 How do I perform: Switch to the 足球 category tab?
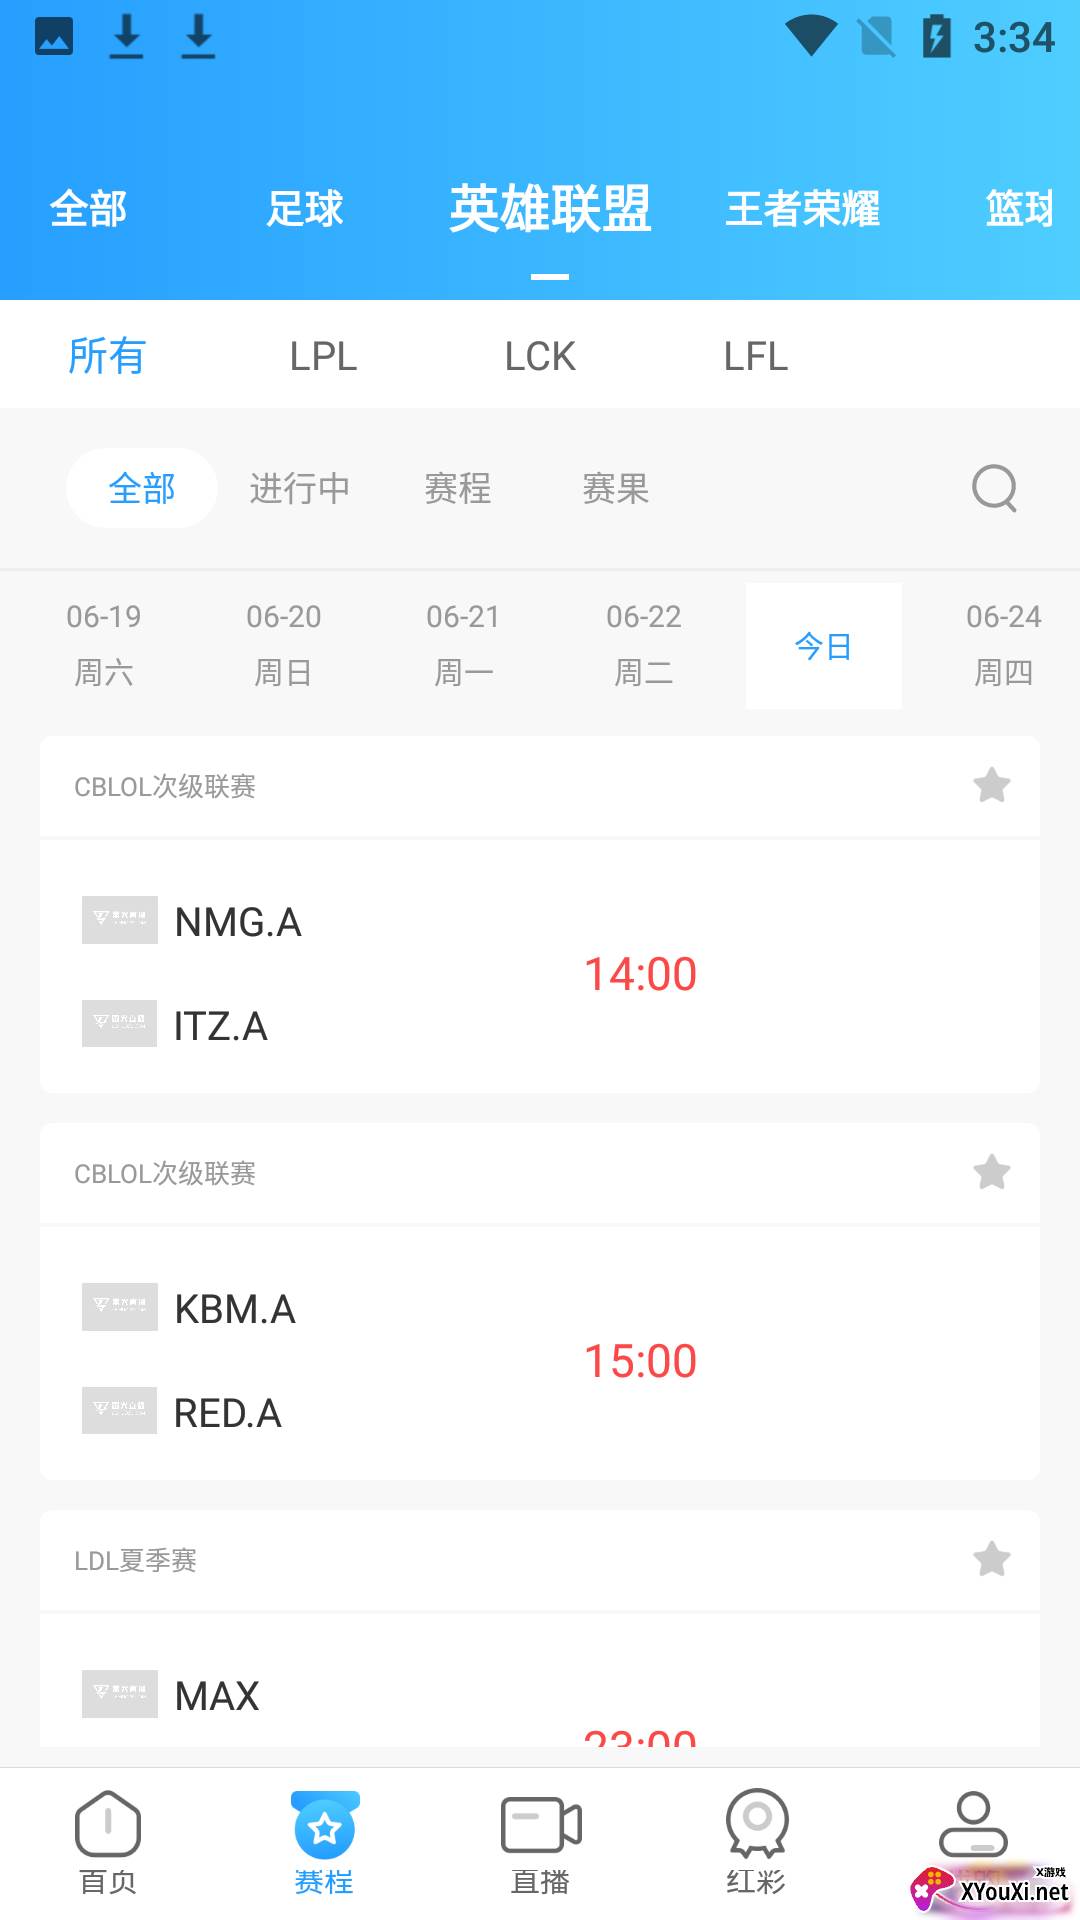point(305,209)
